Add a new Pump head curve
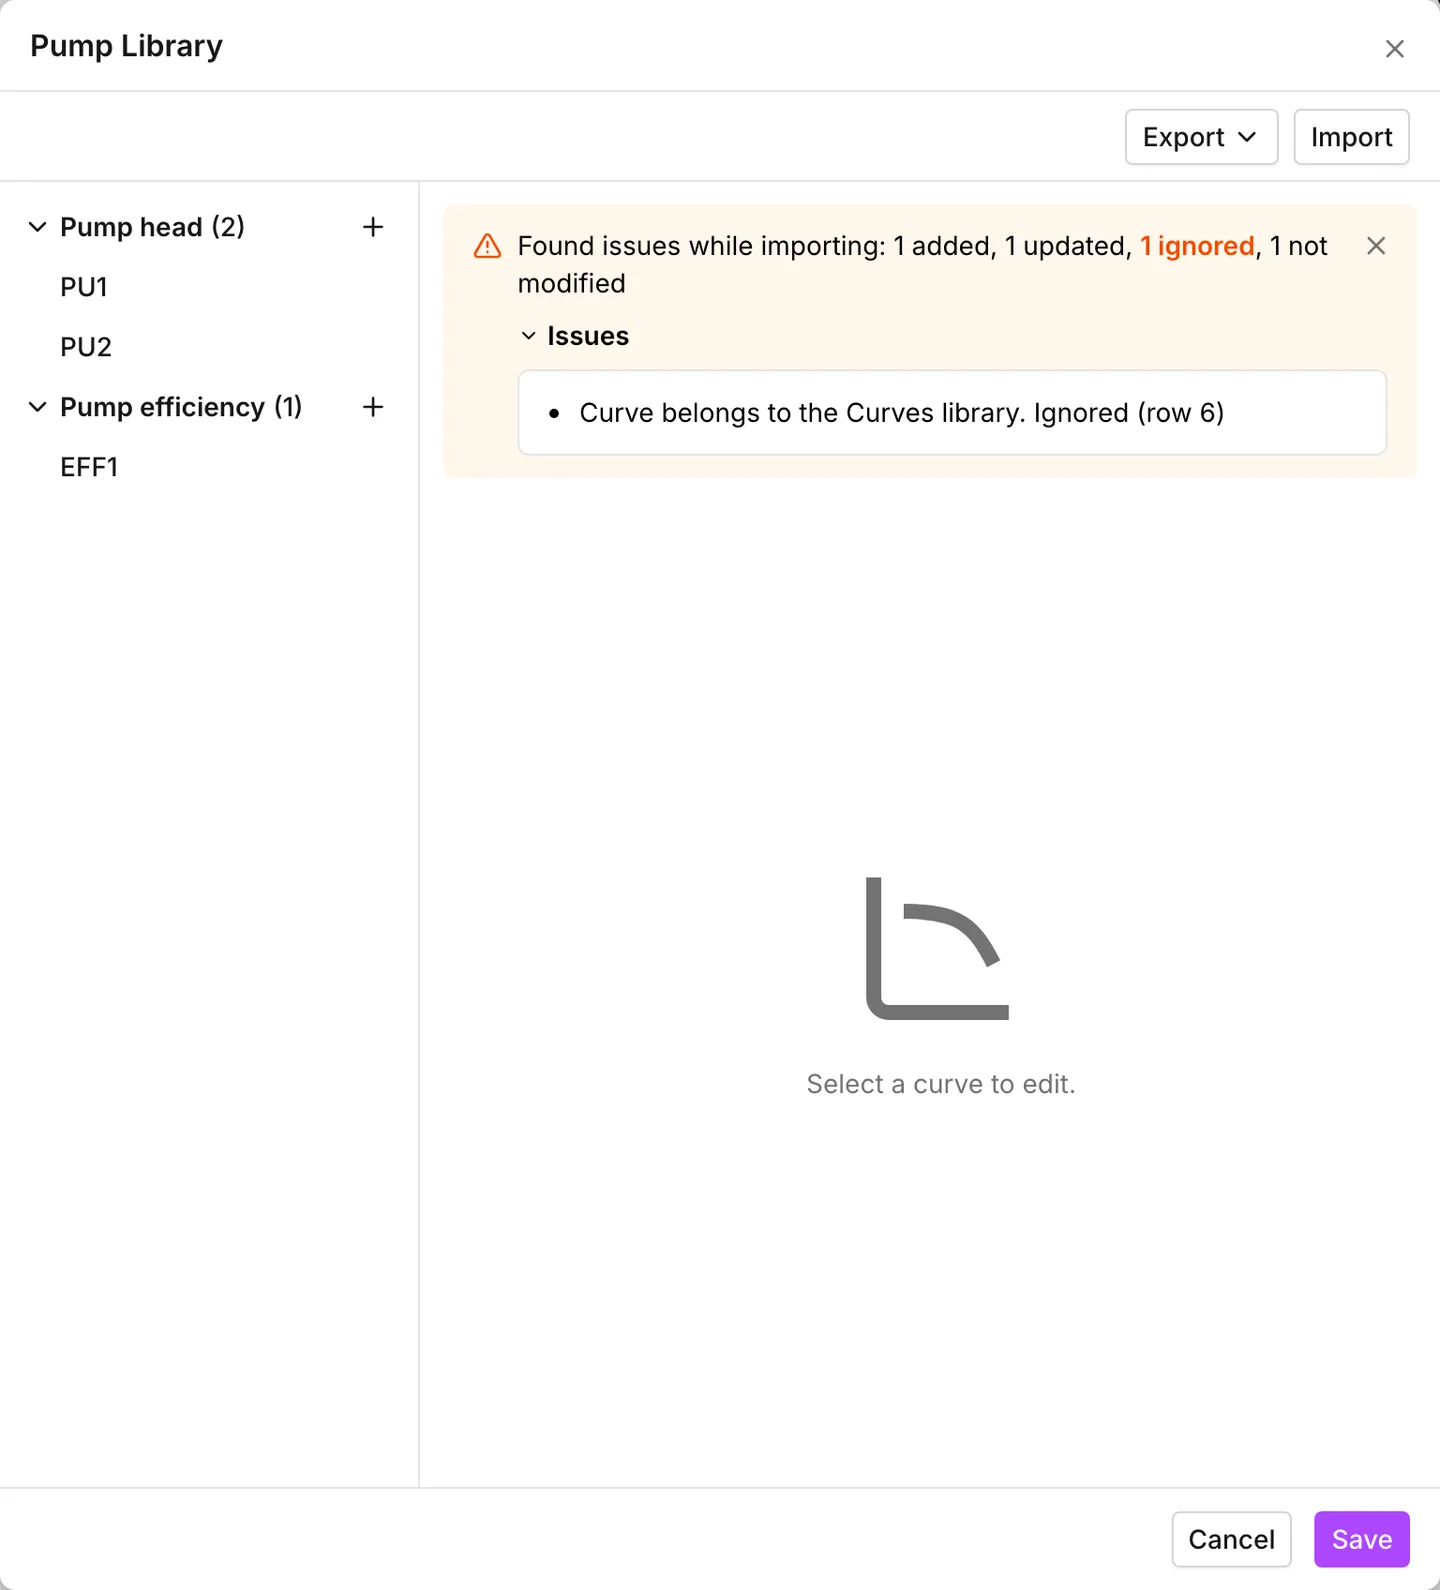This screenshot has height=1590, width=1440. coord(373,227)
